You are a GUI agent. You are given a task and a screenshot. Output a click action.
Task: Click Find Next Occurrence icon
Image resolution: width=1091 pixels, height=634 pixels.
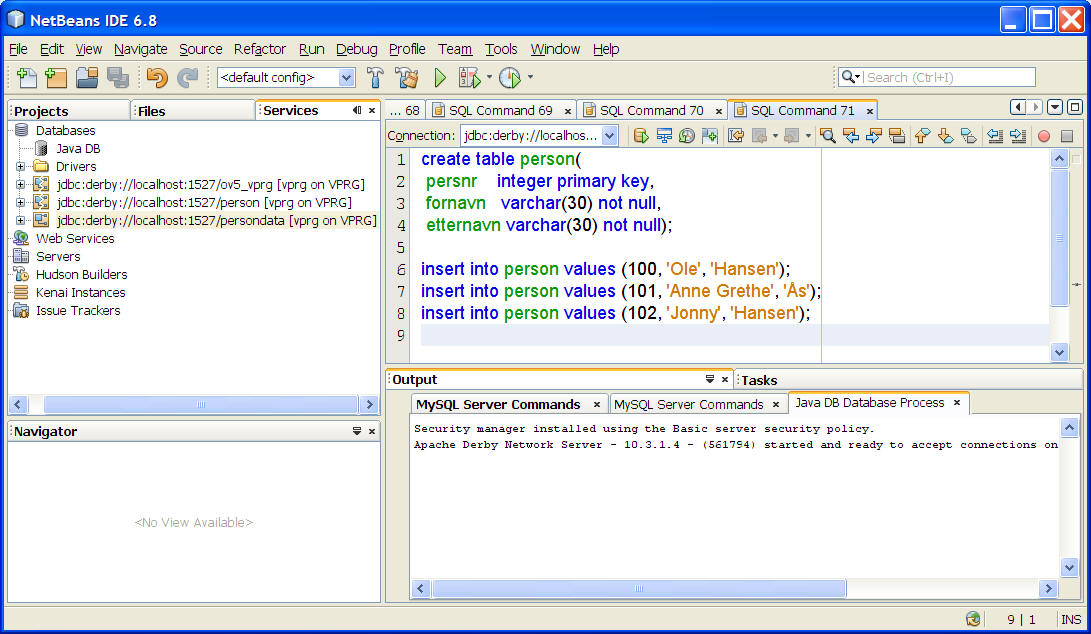pyautogui.click(x=874, y=136)
